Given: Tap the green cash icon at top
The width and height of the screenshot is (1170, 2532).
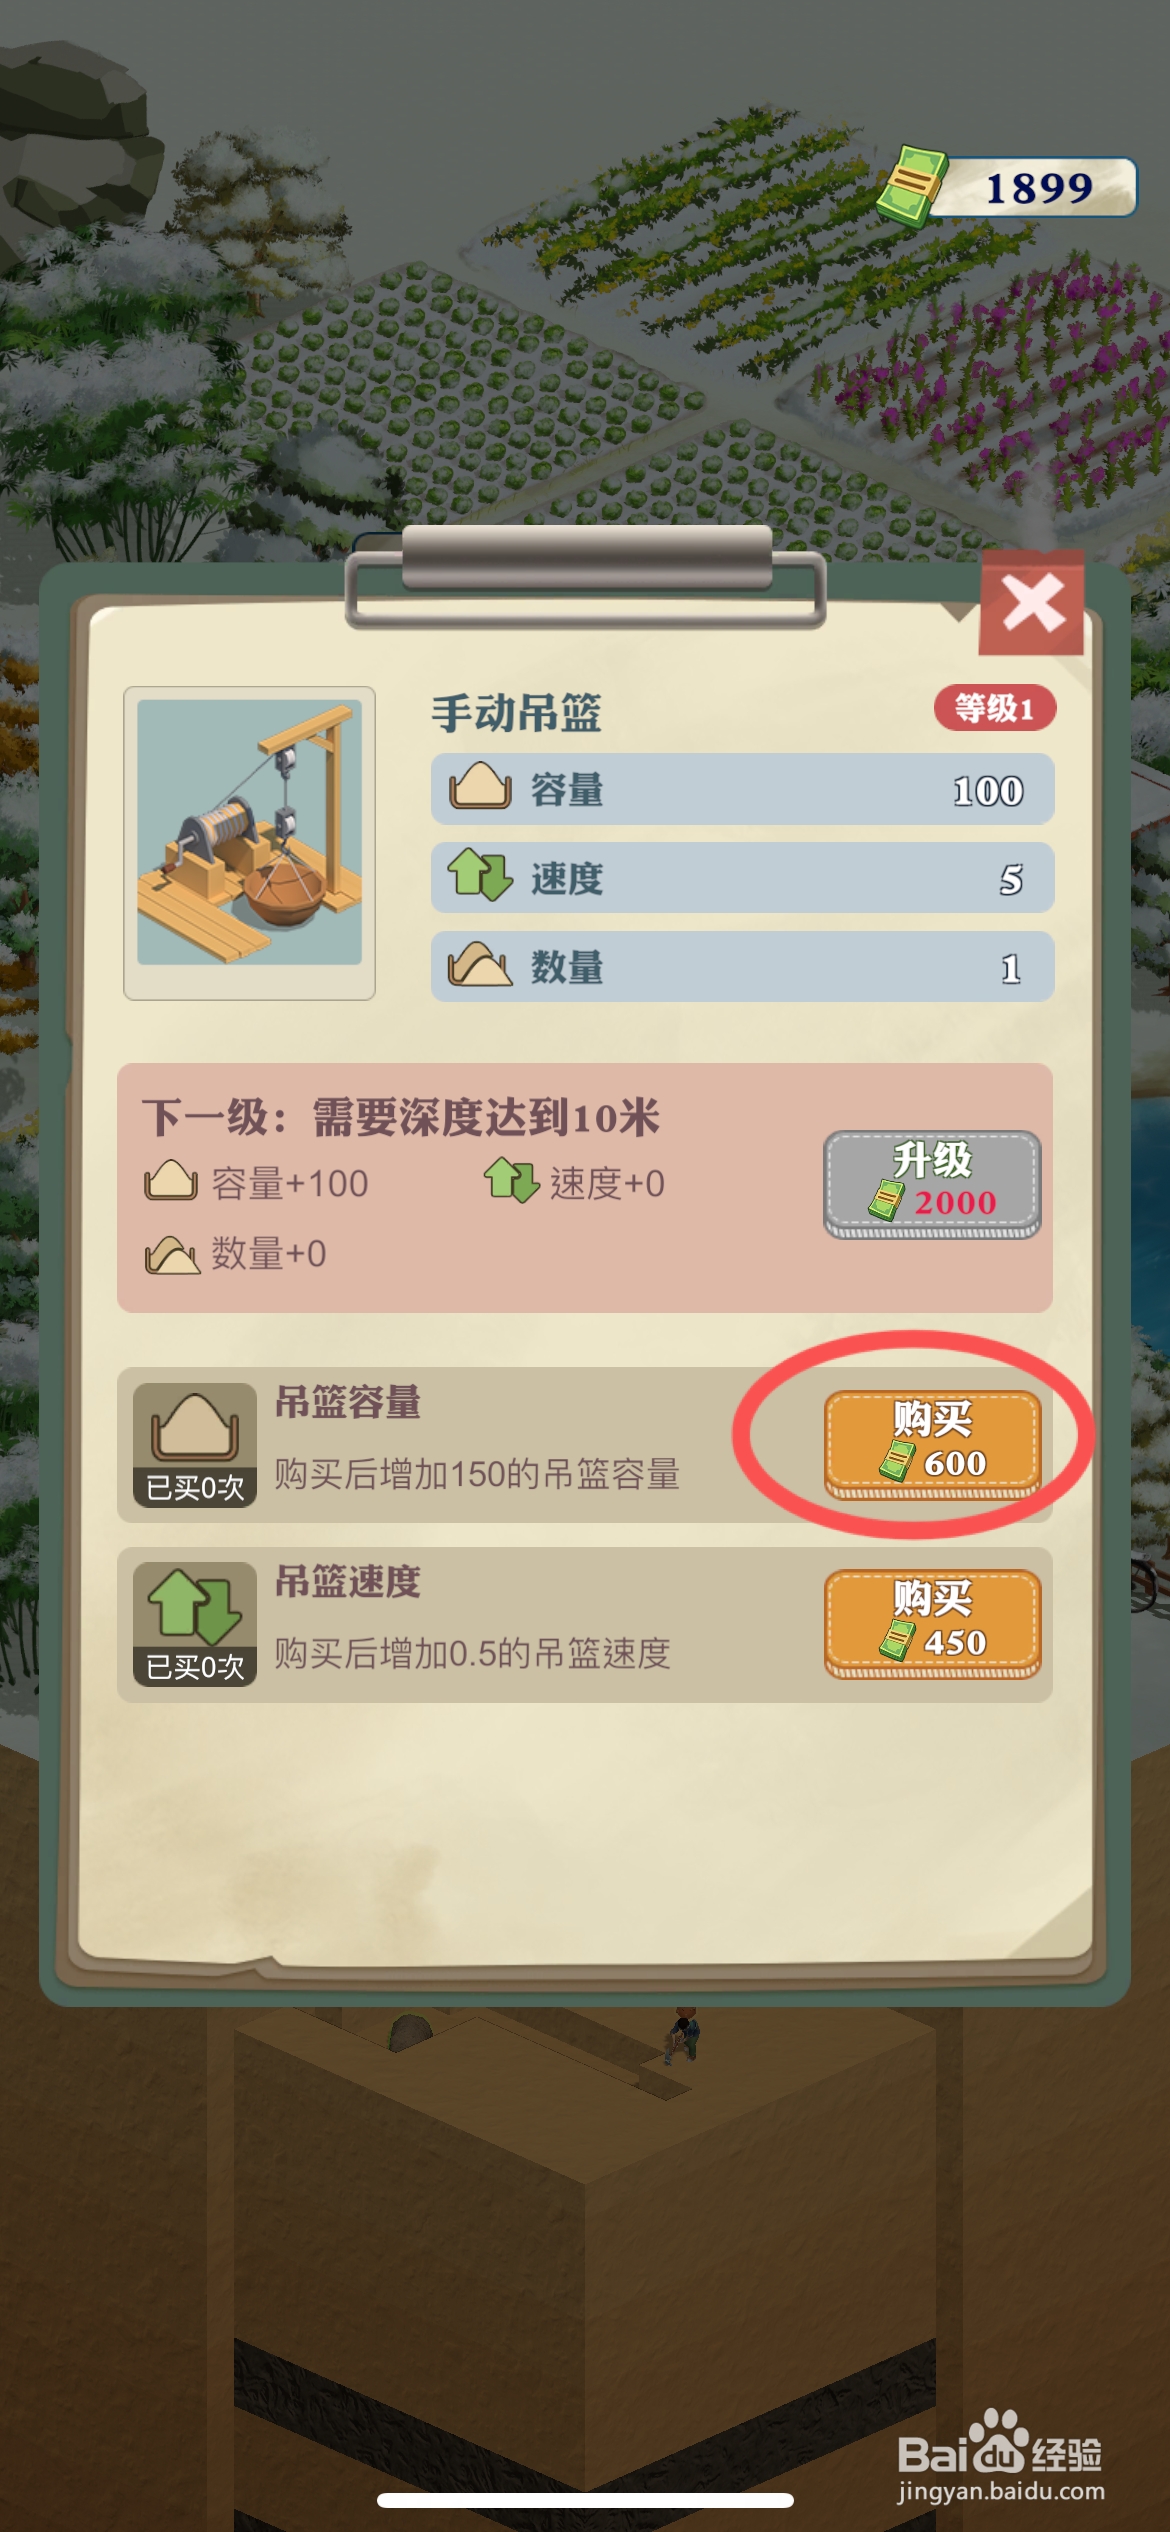Looking at the screenshot, I should coord(910,186).
